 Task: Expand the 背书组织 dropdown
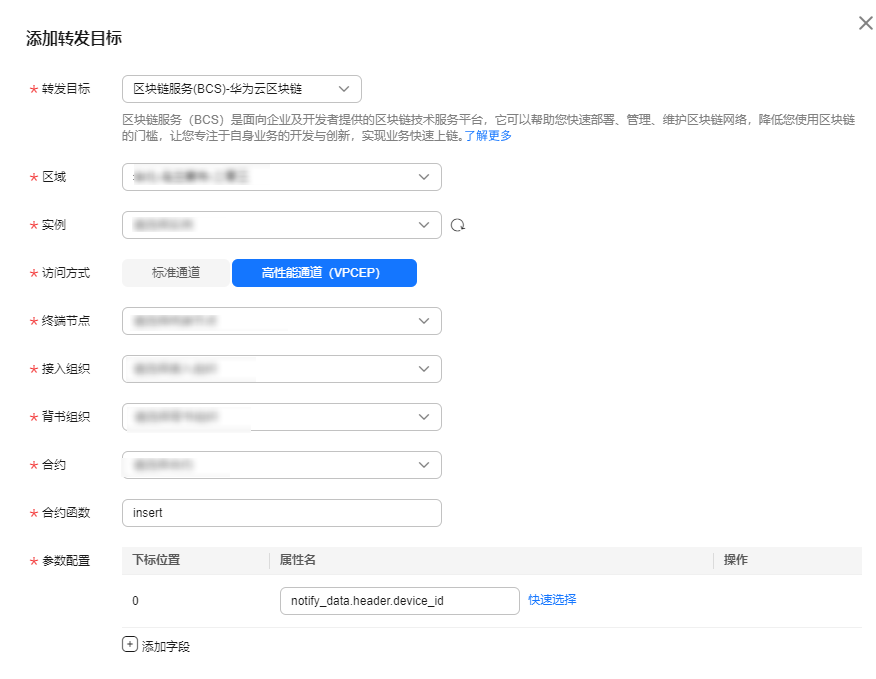pos(282,417)
